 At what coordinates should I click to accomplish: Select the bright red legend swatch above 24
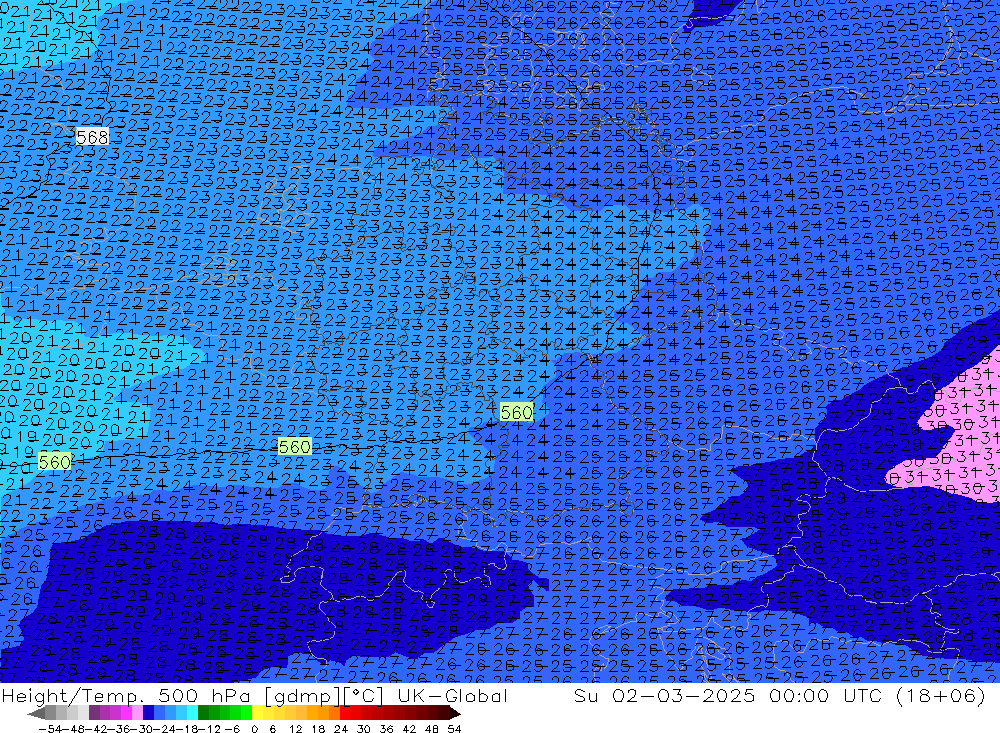[345, 713]
